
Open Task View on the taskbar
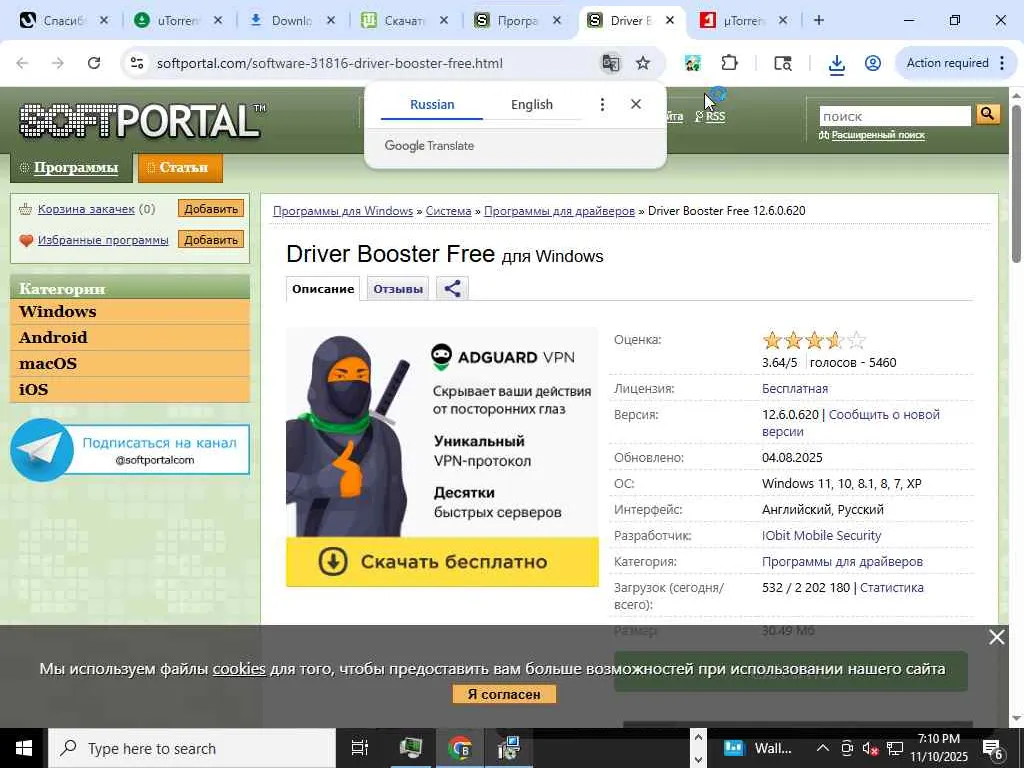click(360, 748)
